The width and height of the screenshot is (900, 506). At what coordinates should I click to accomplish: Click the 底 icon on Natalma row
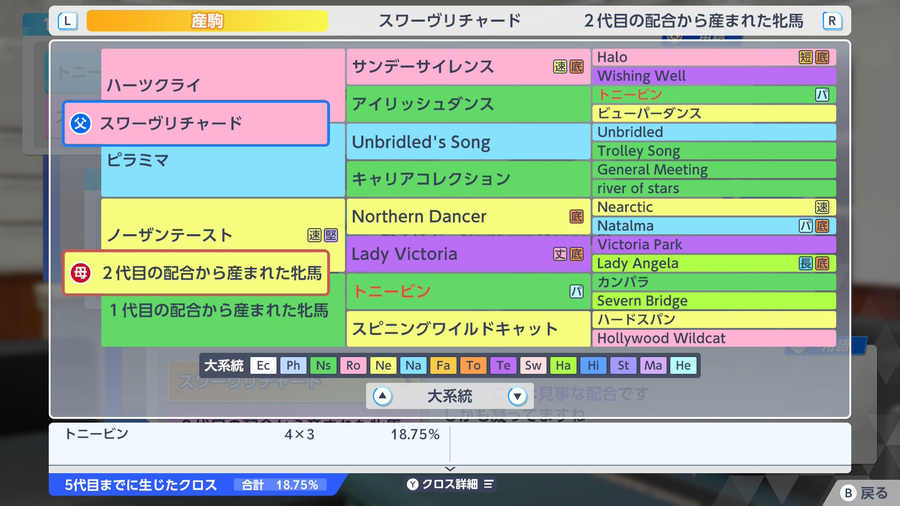[x=822, y=226]
